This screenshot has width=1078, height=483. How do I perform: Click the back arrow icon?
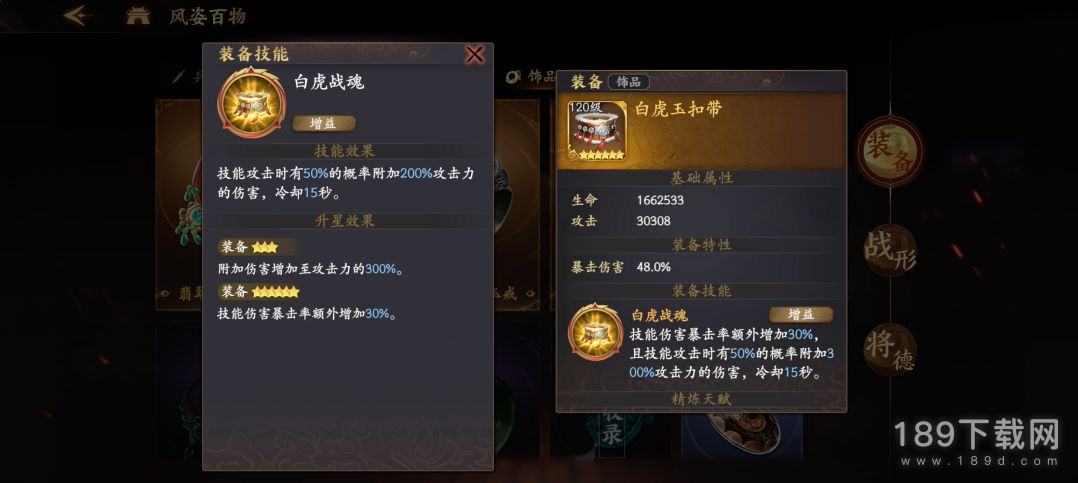pyautogui.click(x=76, y=15)
